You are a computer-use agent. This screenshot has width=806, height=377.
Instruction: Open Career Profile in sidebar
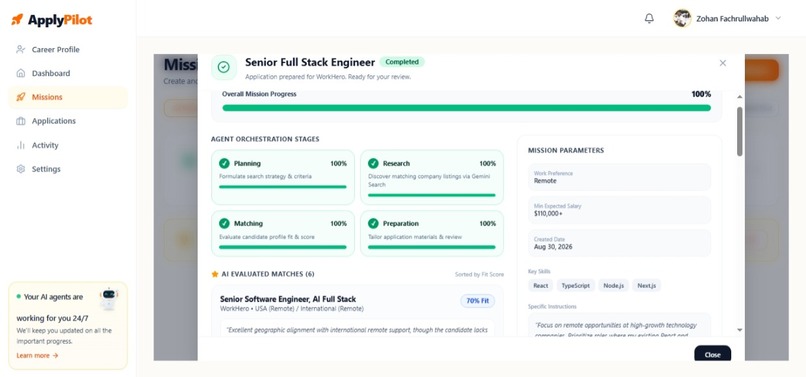tap(67, 49)
